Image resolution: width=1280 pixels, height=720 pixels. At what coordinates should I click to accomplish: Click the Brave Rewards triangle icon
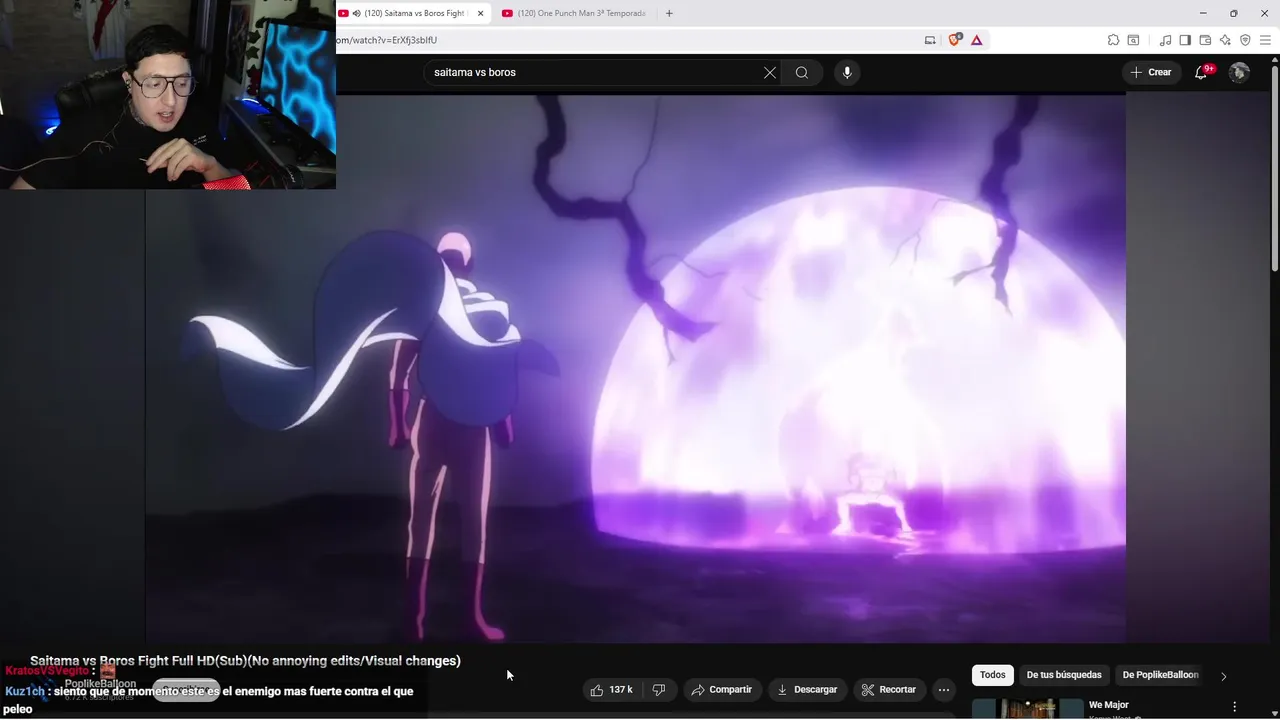pyautogui.click(x=976, y=40)
